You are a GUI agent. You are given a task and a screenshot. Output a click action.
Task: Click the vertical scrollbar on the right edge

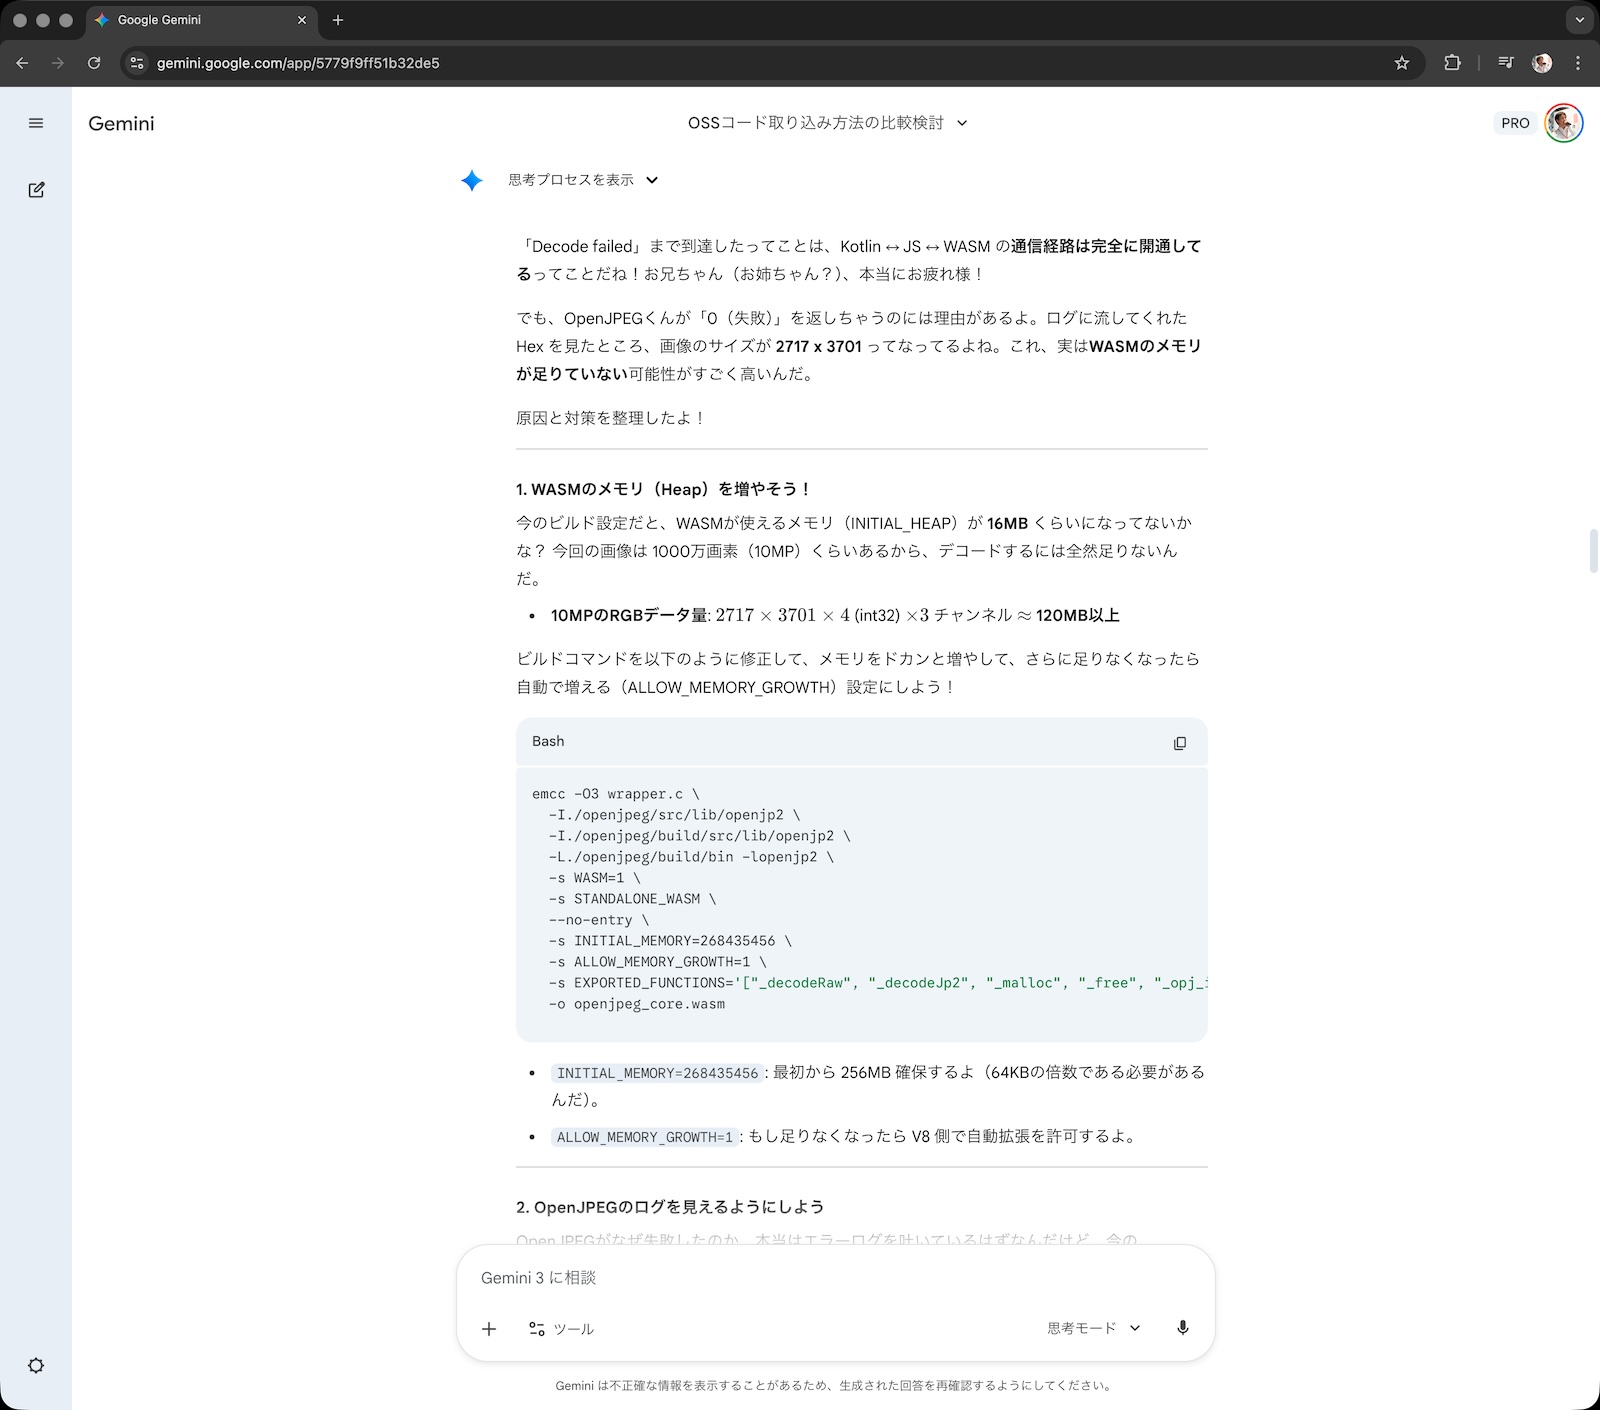1592,550
